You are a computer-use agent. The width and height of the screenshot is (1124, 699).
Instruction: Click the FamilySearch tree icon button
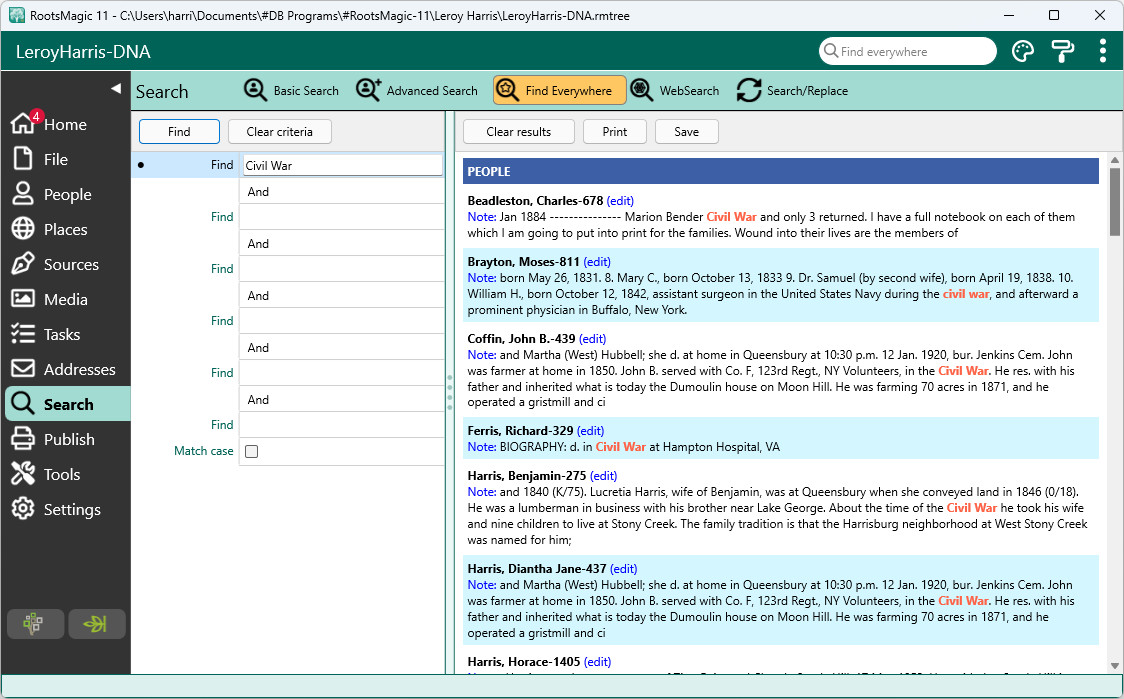[35, 624]
